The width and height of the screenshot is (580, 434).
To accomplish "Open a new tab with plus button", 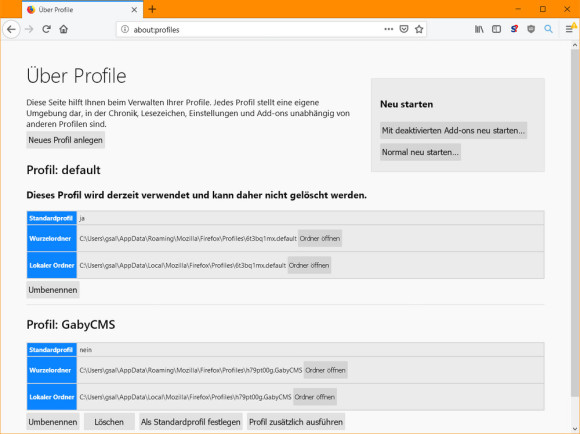I will (152, 9).
